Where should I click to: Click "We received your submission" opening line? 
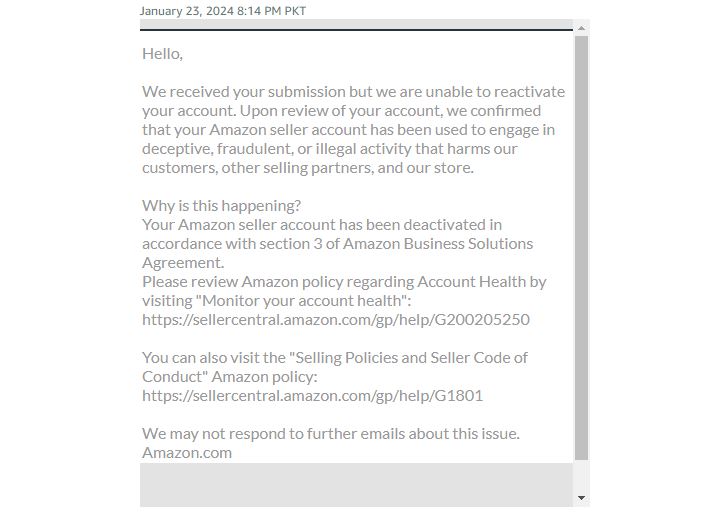353,92
